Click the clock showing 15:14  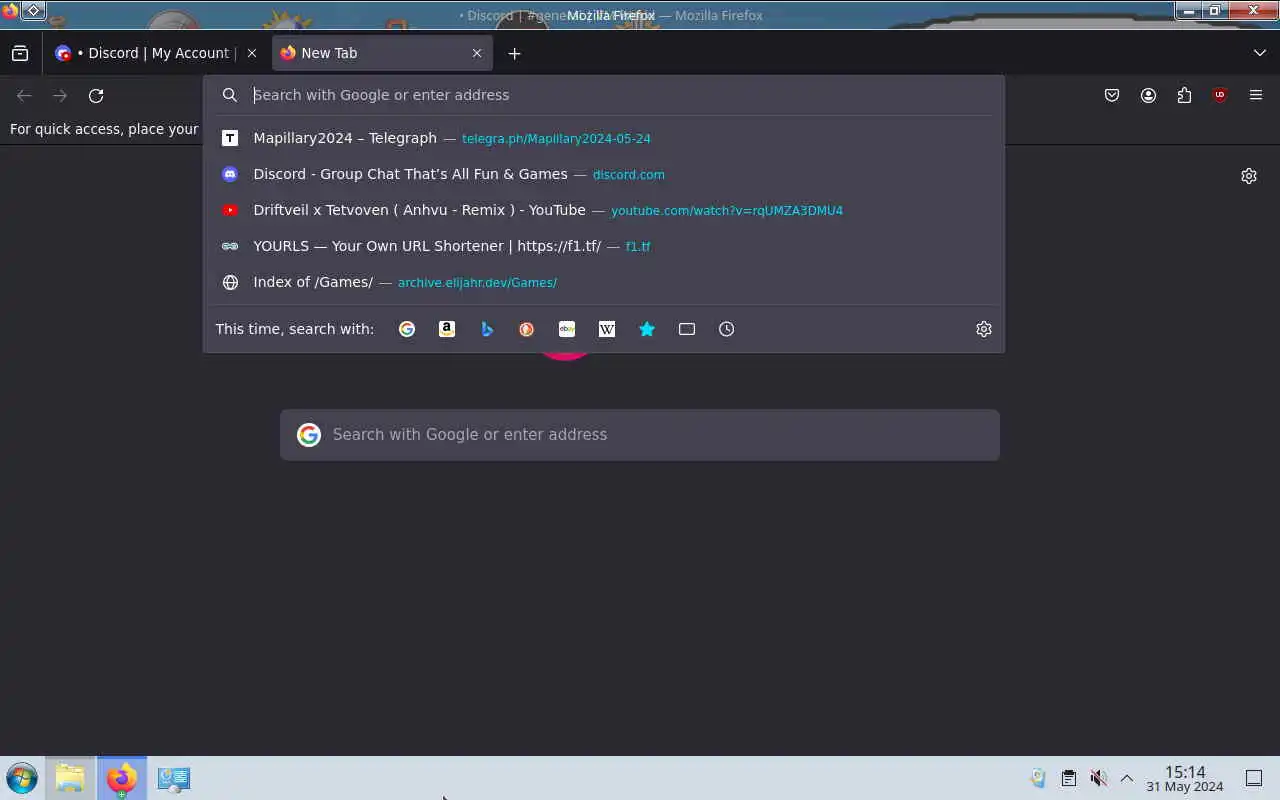(x=1185, y=779)
